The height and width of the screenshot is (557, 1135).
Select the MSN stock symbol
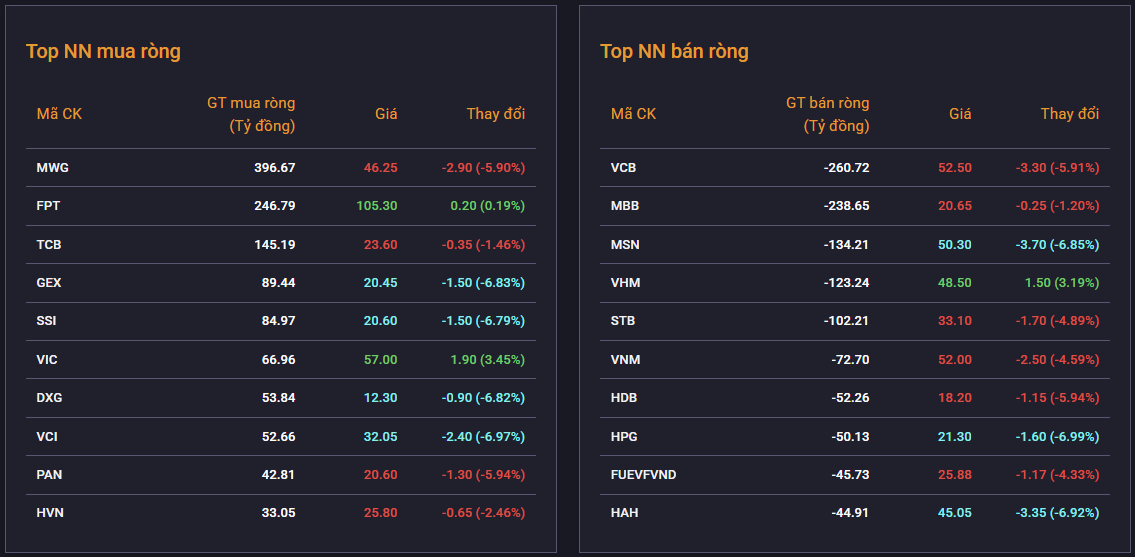coord(625,244)
